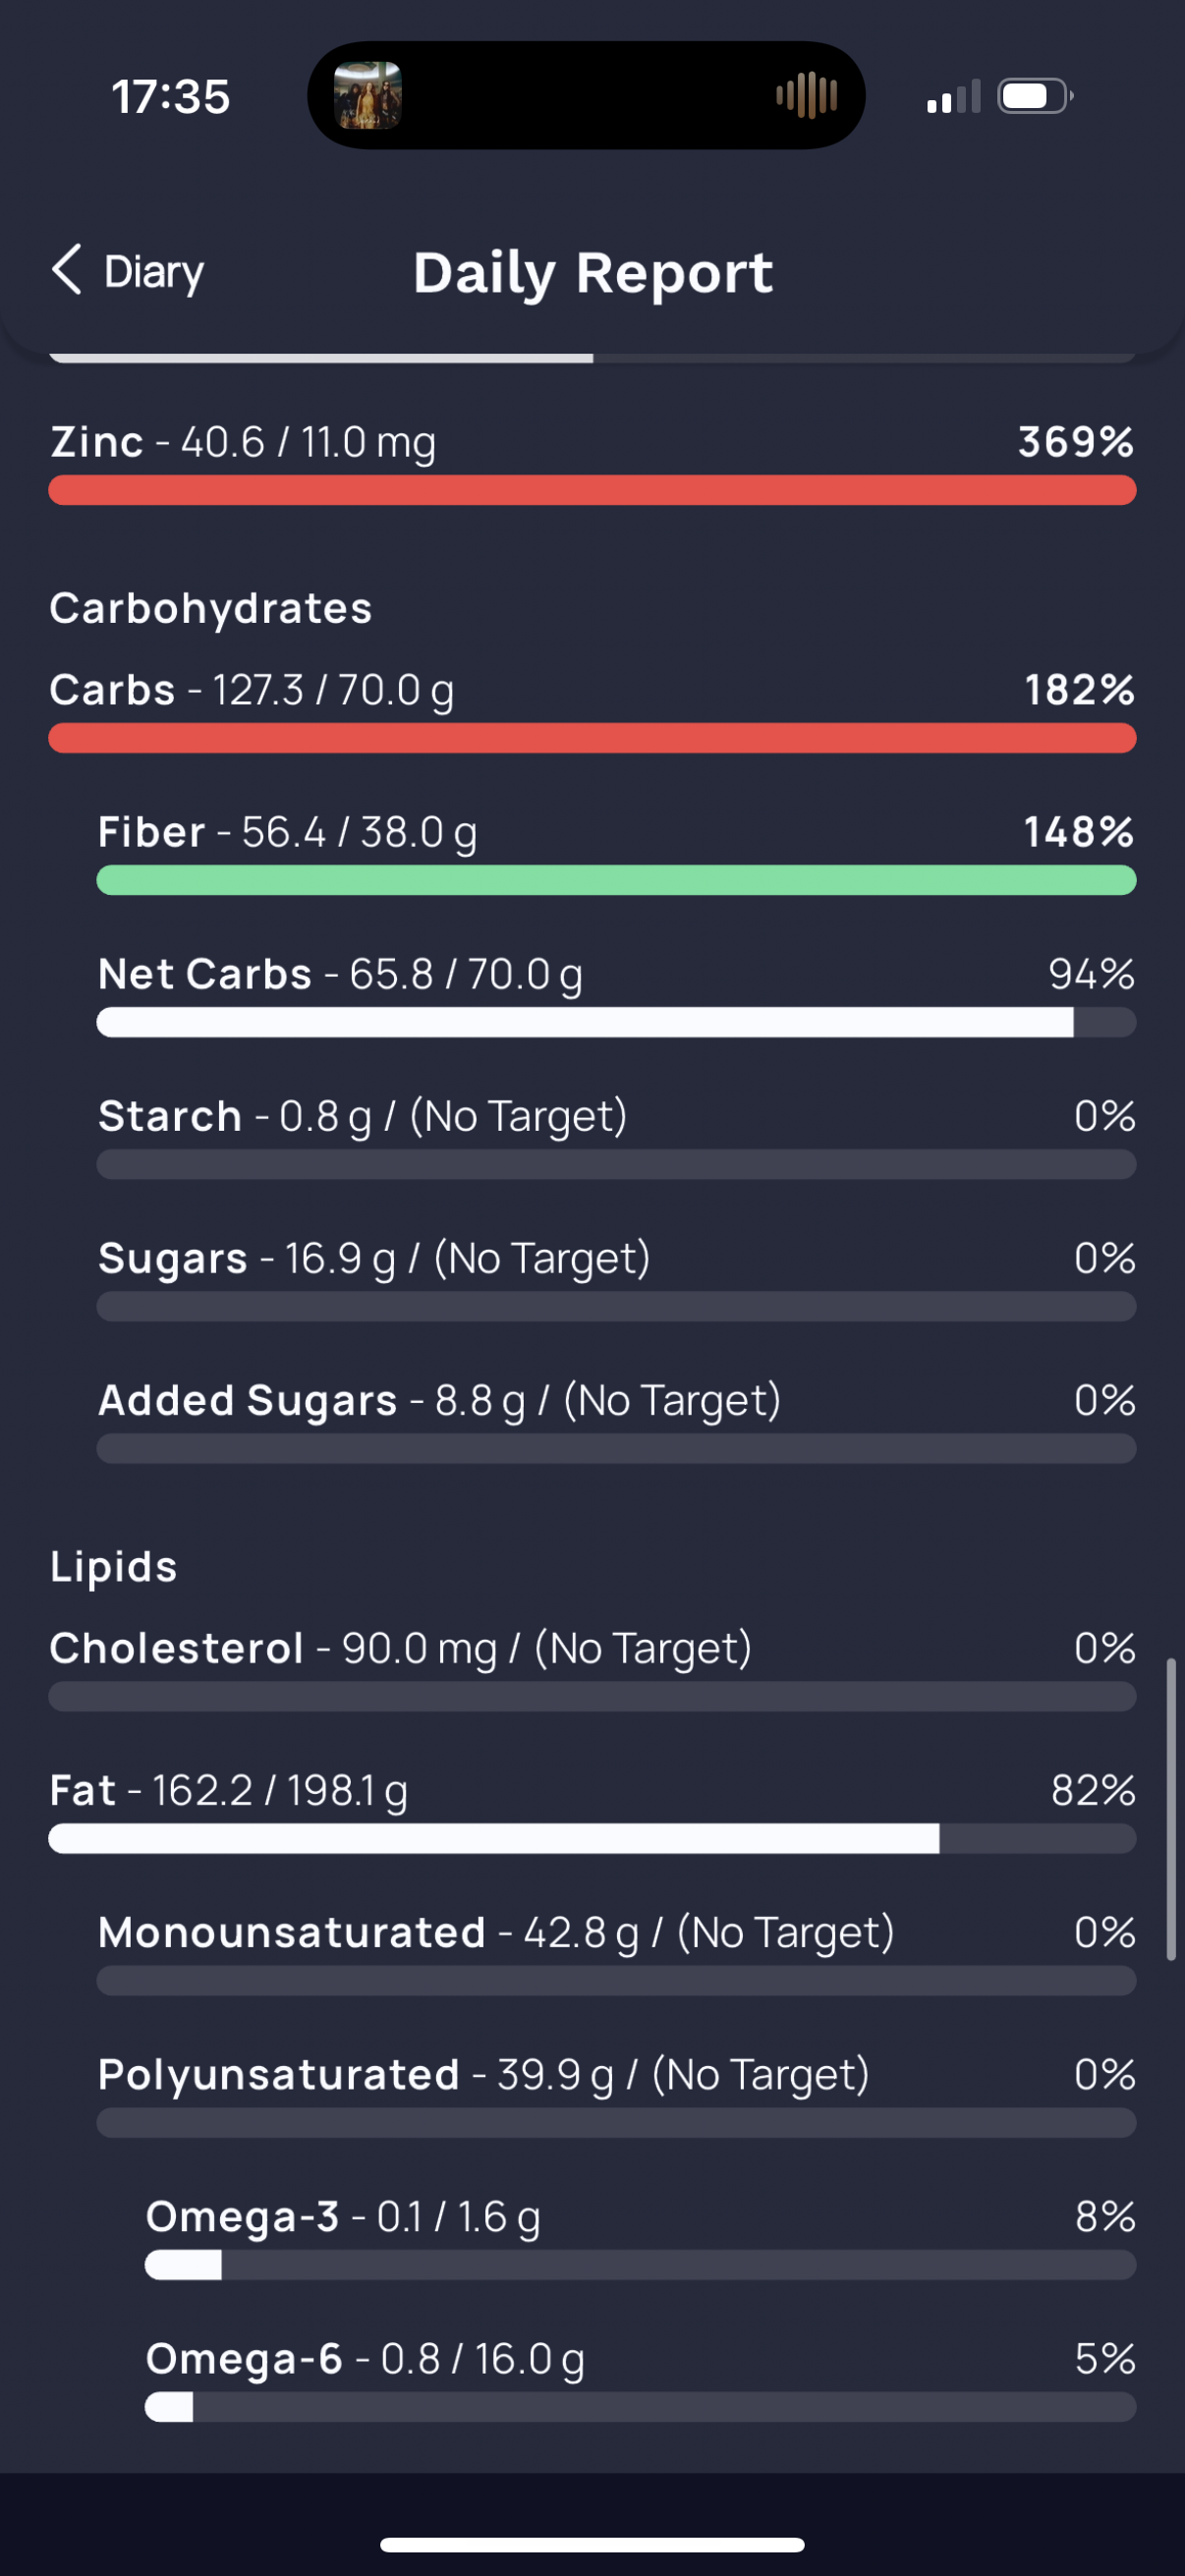Tap the Fat progress bar at 82%

pos(592,1839)
